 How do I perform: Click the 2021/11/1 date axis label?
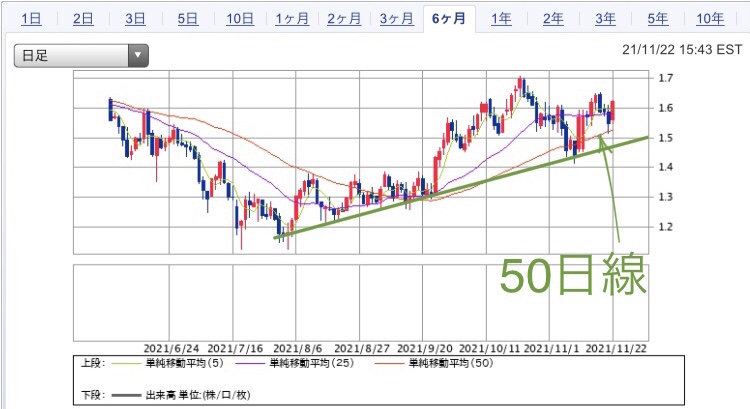tap(551, 348)
